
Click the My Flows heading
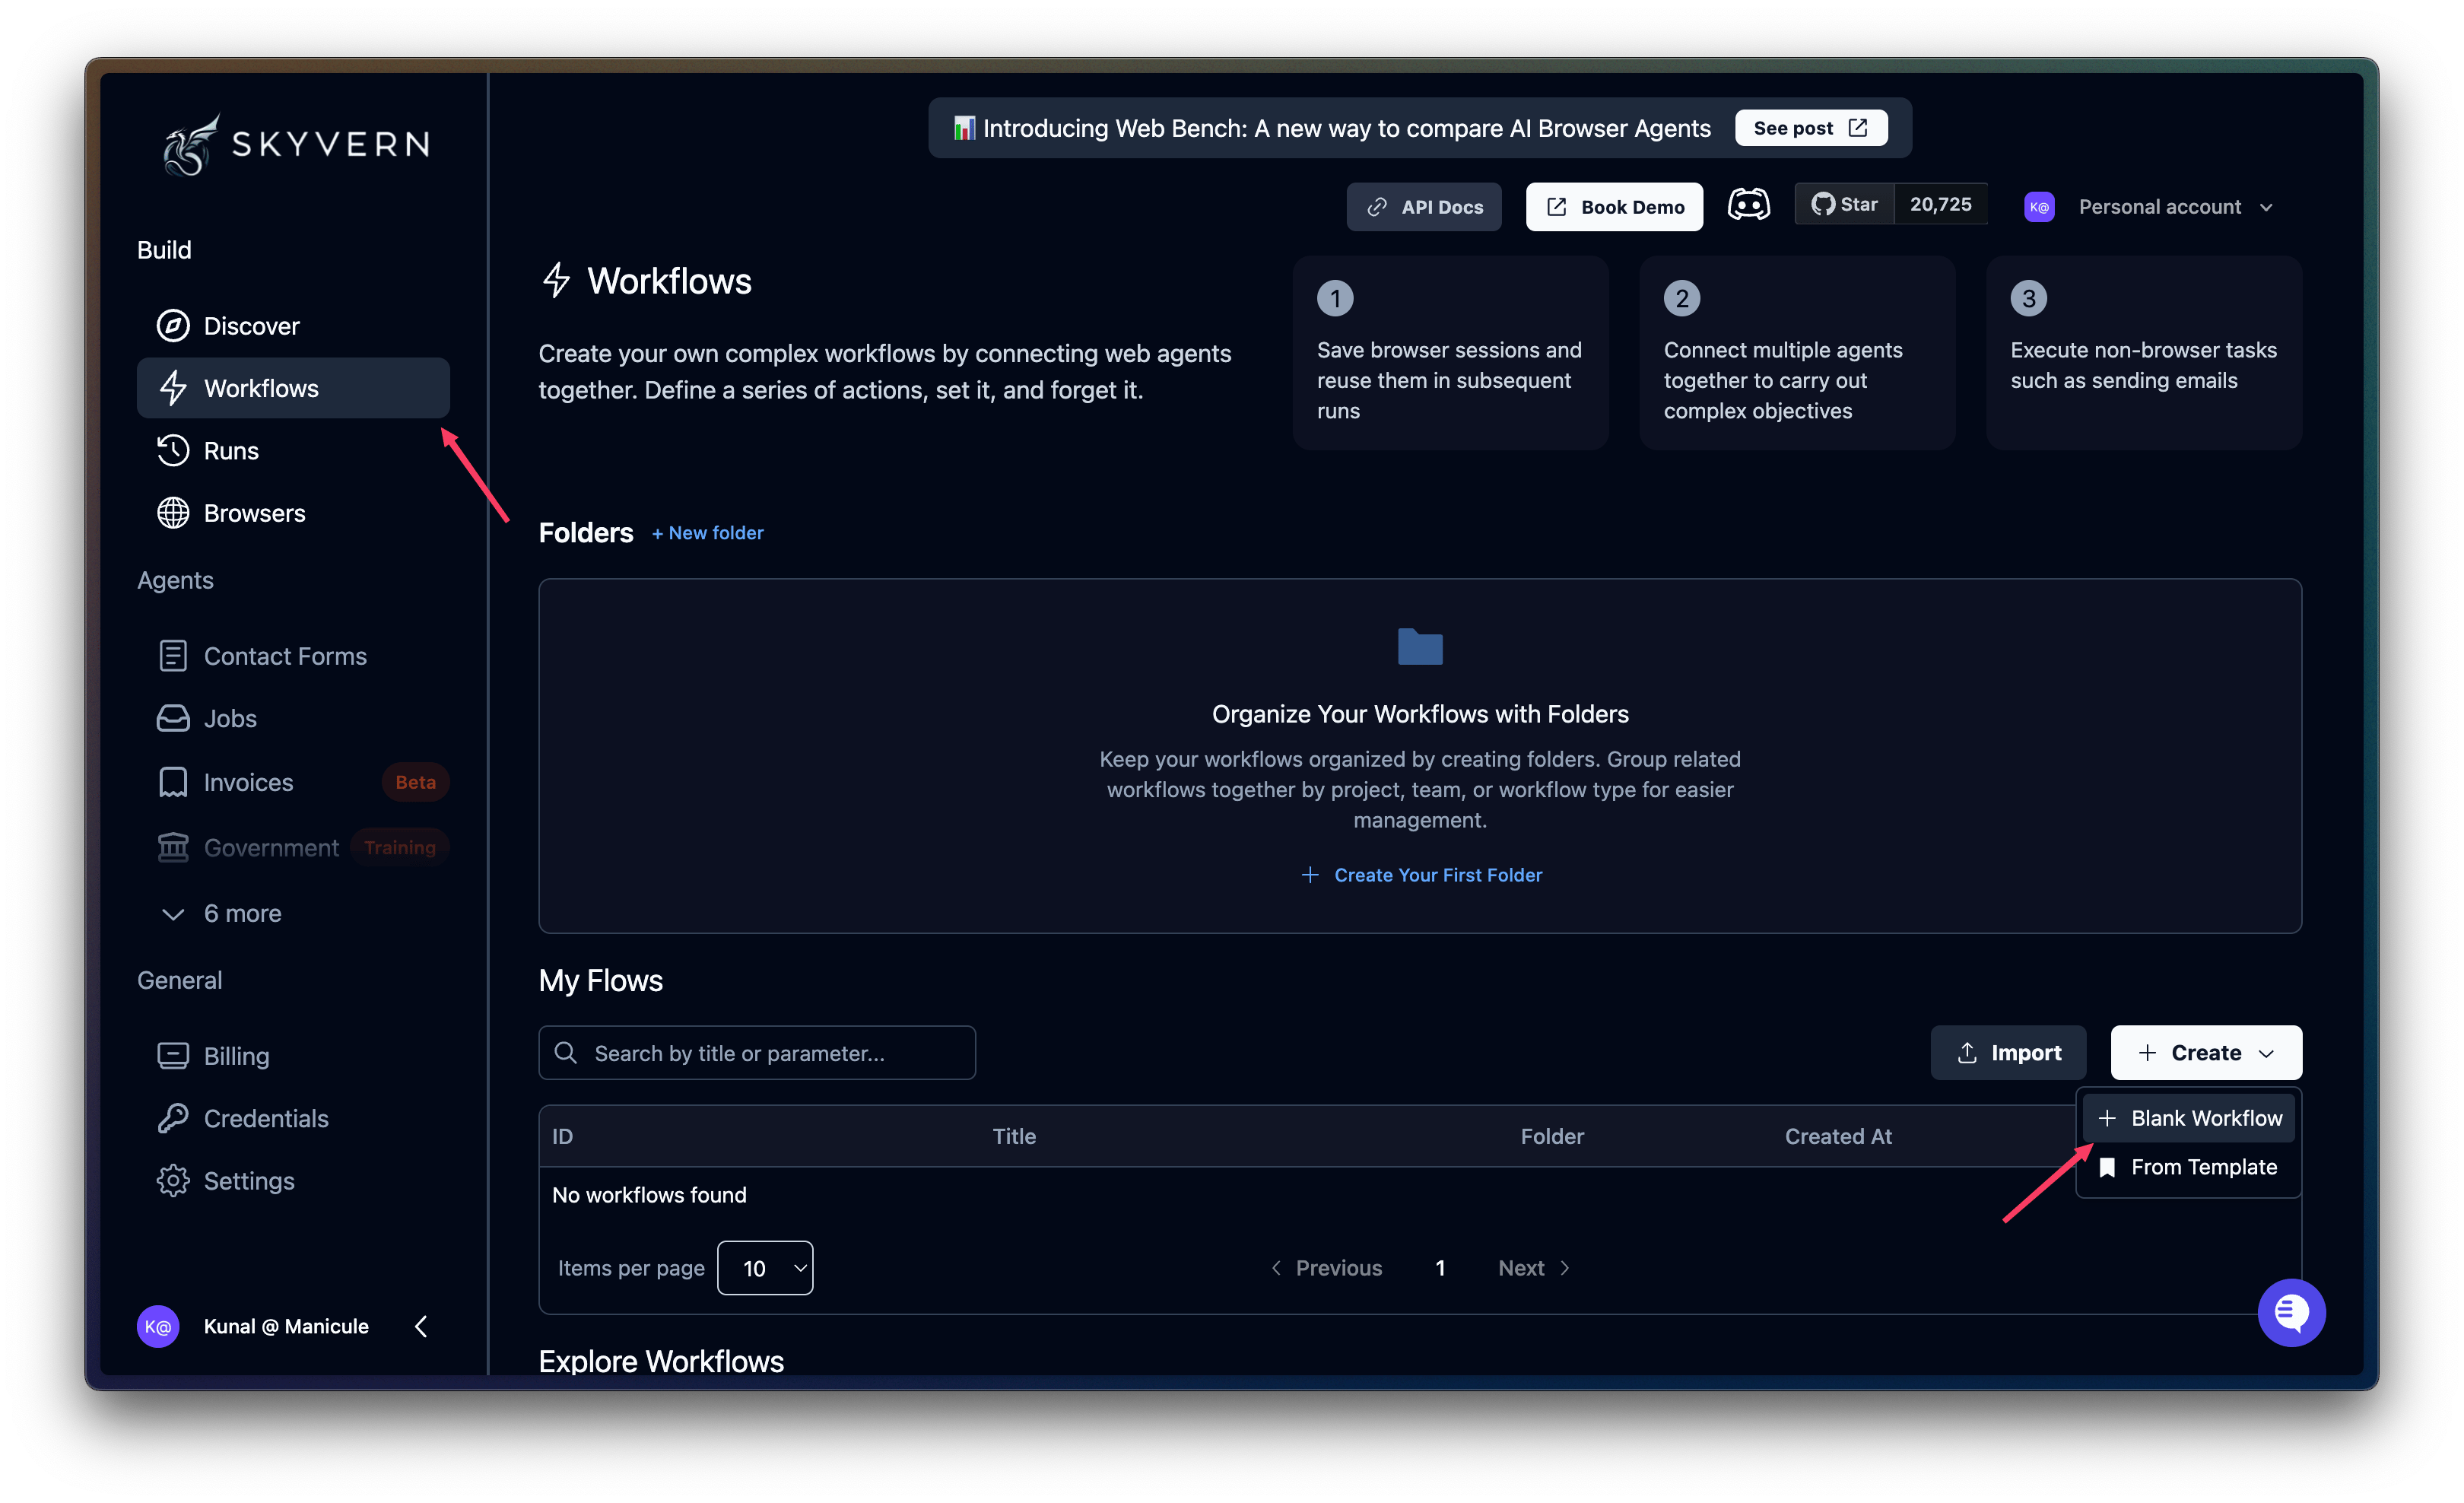click(x=601, y=980)
